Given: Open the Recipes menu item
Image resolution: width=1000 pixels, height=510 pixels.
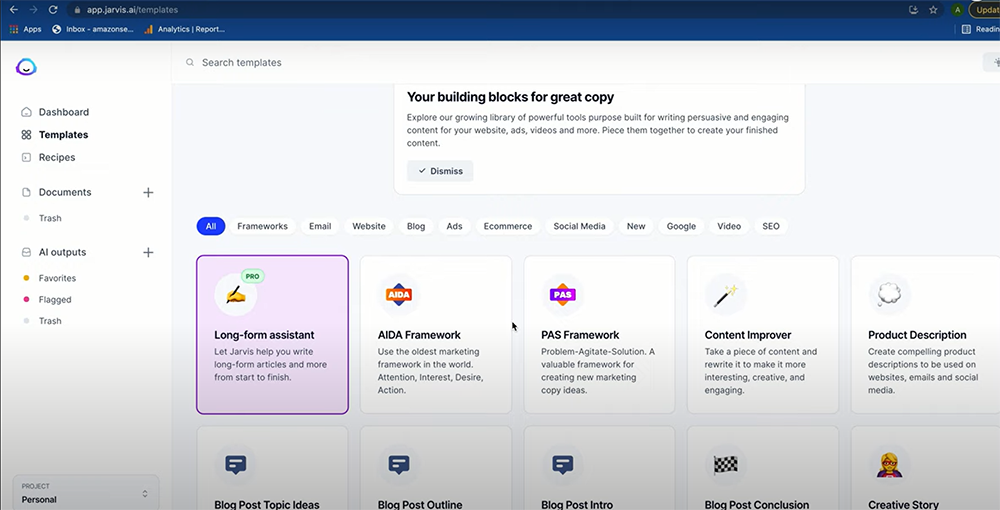Looking at the screenshot, I should click(57, 157).
